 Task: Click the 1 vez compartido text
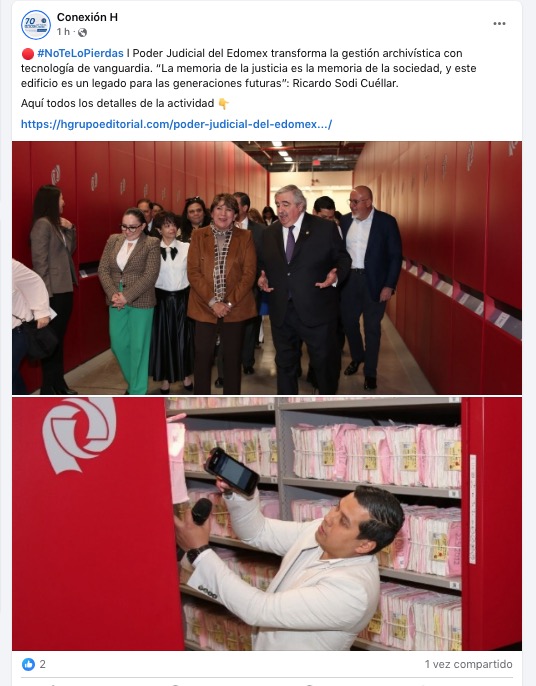pyautogui.click(x=469, y=664)
